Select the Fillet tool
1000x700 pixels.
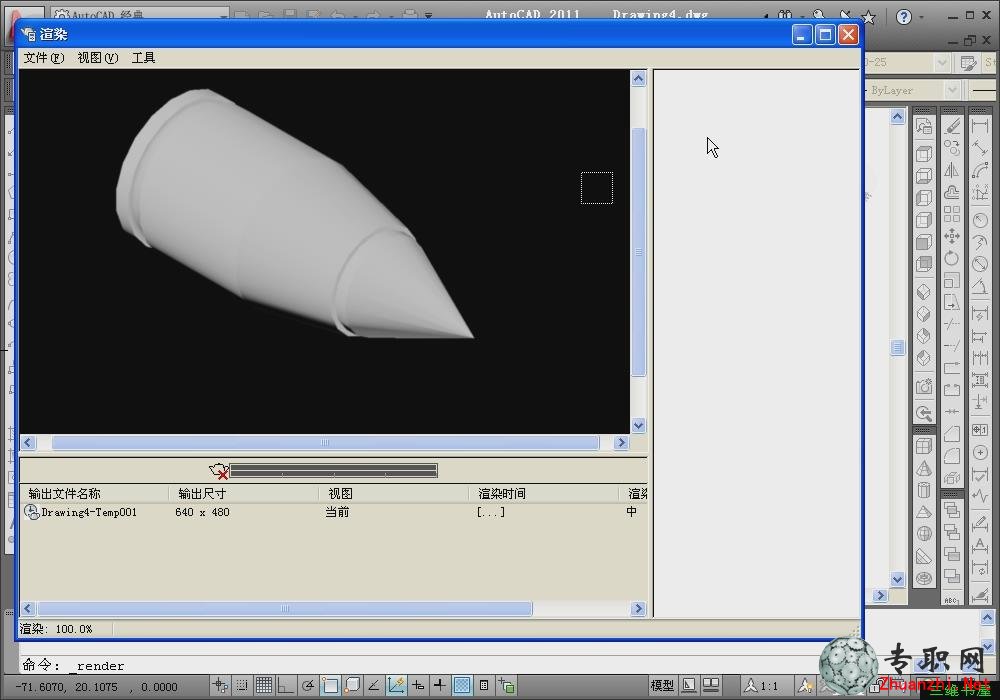[952, 456]
